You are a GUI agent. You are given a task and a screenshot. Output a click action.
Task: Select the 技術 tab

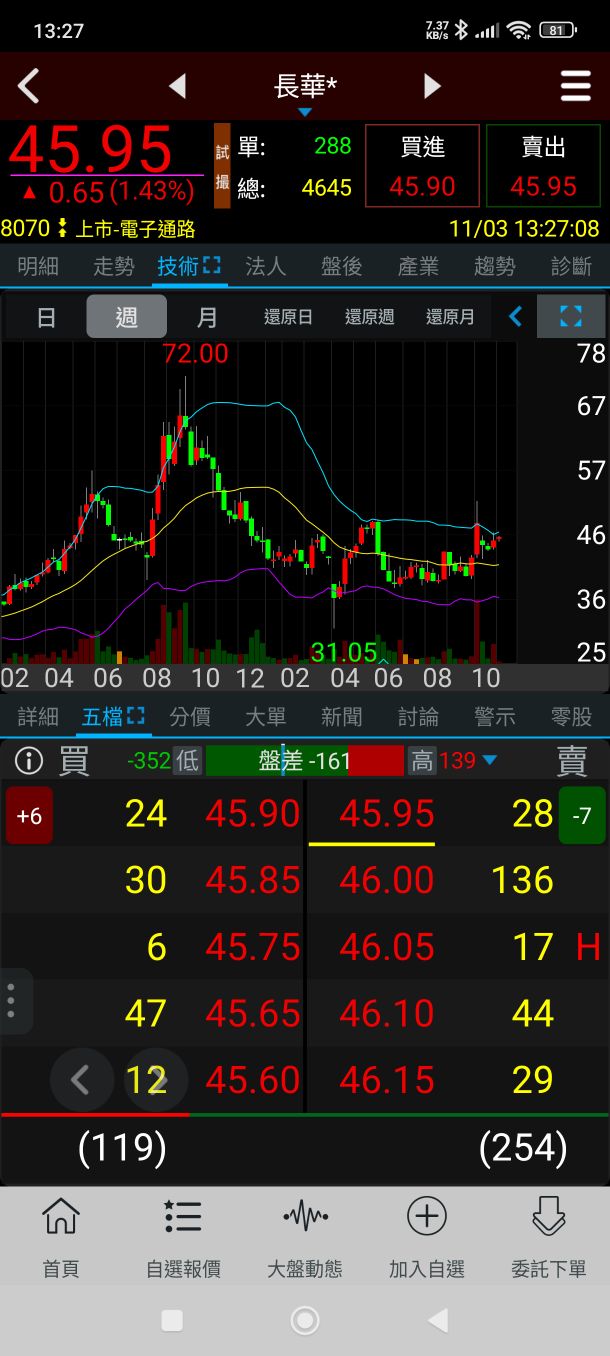tap(189, 266)
